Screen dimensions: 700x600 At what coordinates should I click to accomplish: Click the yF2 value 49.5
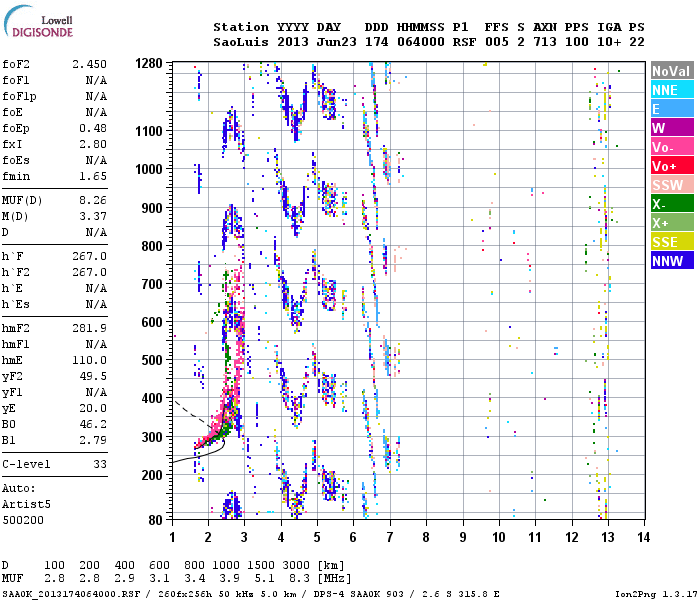(x=93, y=376)
